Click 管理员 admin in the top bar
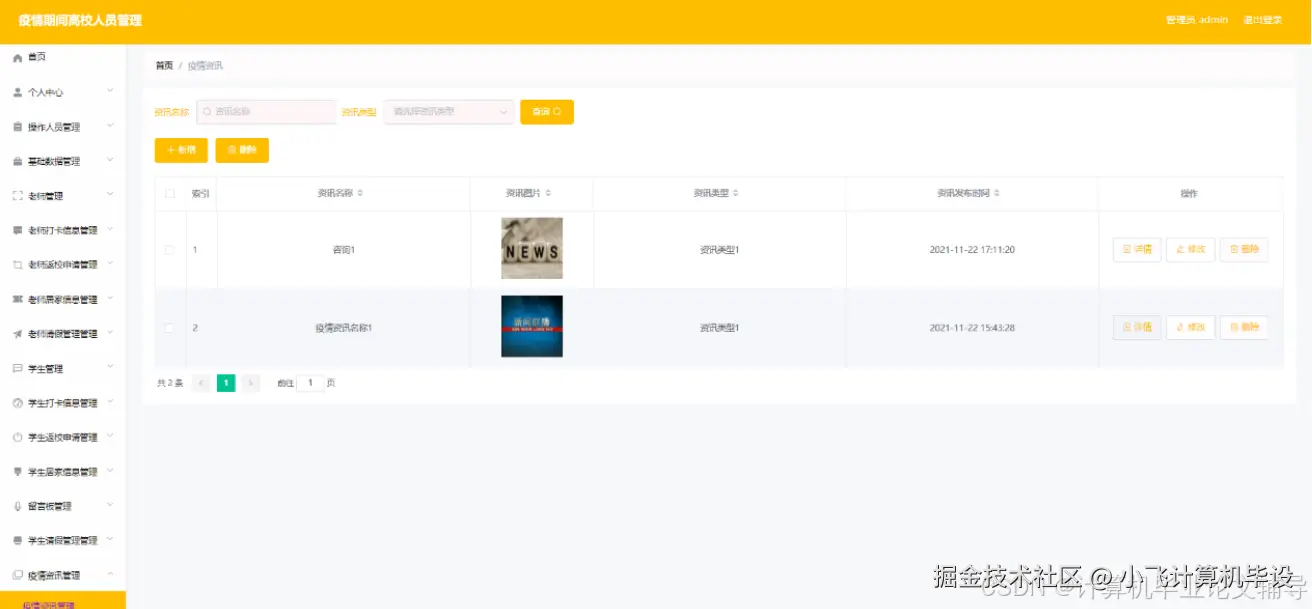The height and width of the screenshot is (609, 1312). coord(1197,20)
